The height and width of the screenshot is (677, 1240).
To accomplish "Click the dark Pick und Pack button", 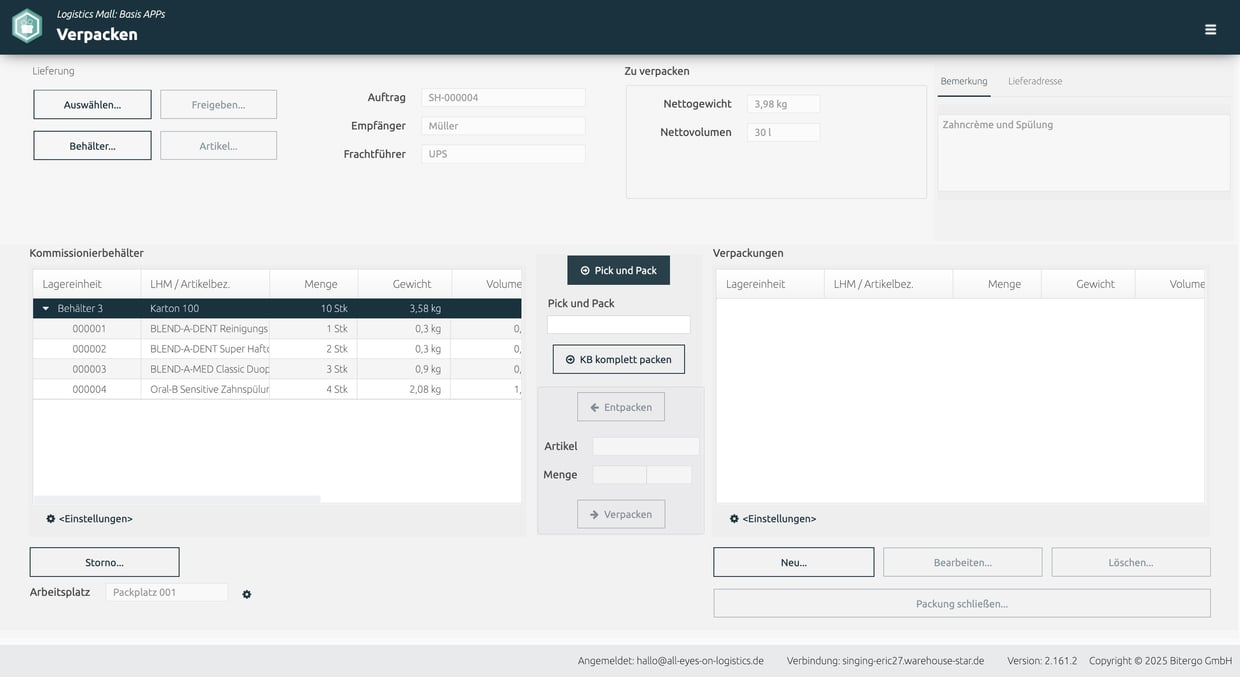I will point(618,270).
